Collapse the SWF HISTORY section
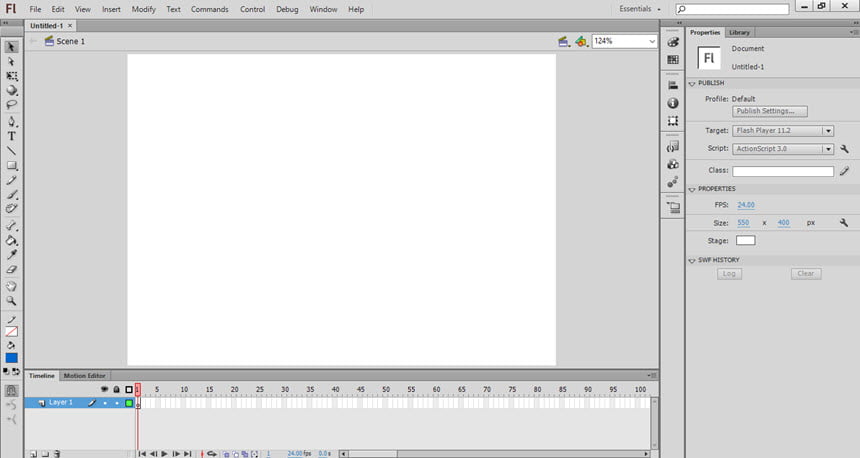The image size is (860, 458). [692, 261]
